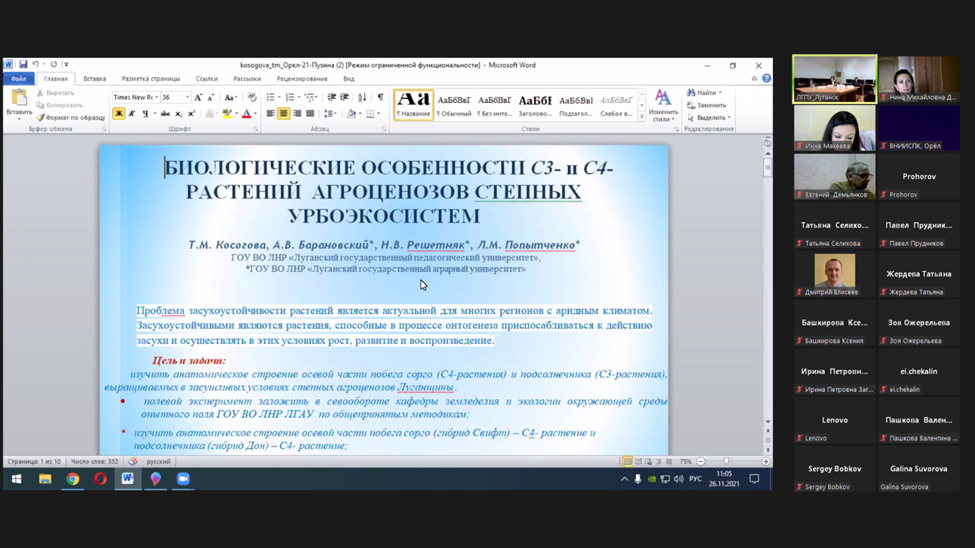This screenshot has width=975, height=548.
Task: Toggle center alignment in paragraph group
Action: point(284,114)
